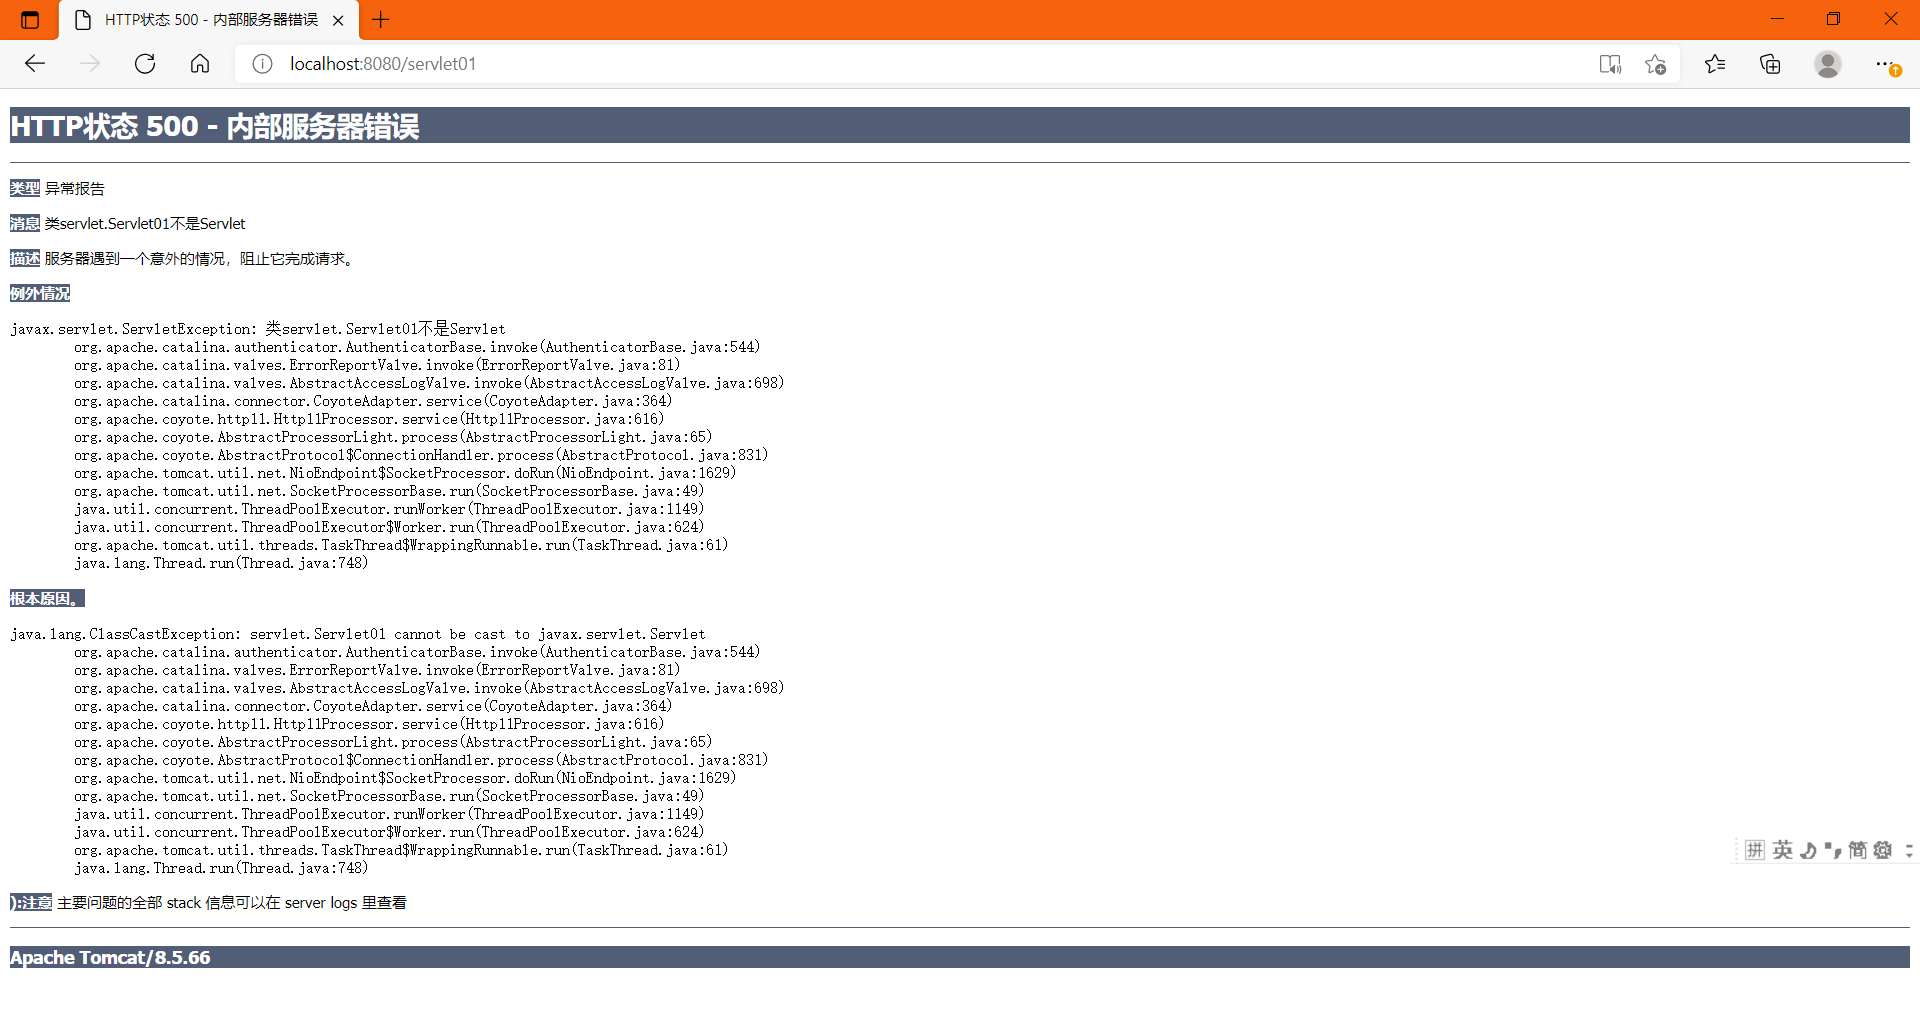
Task: Go to the browser home page
Action: 200,64
